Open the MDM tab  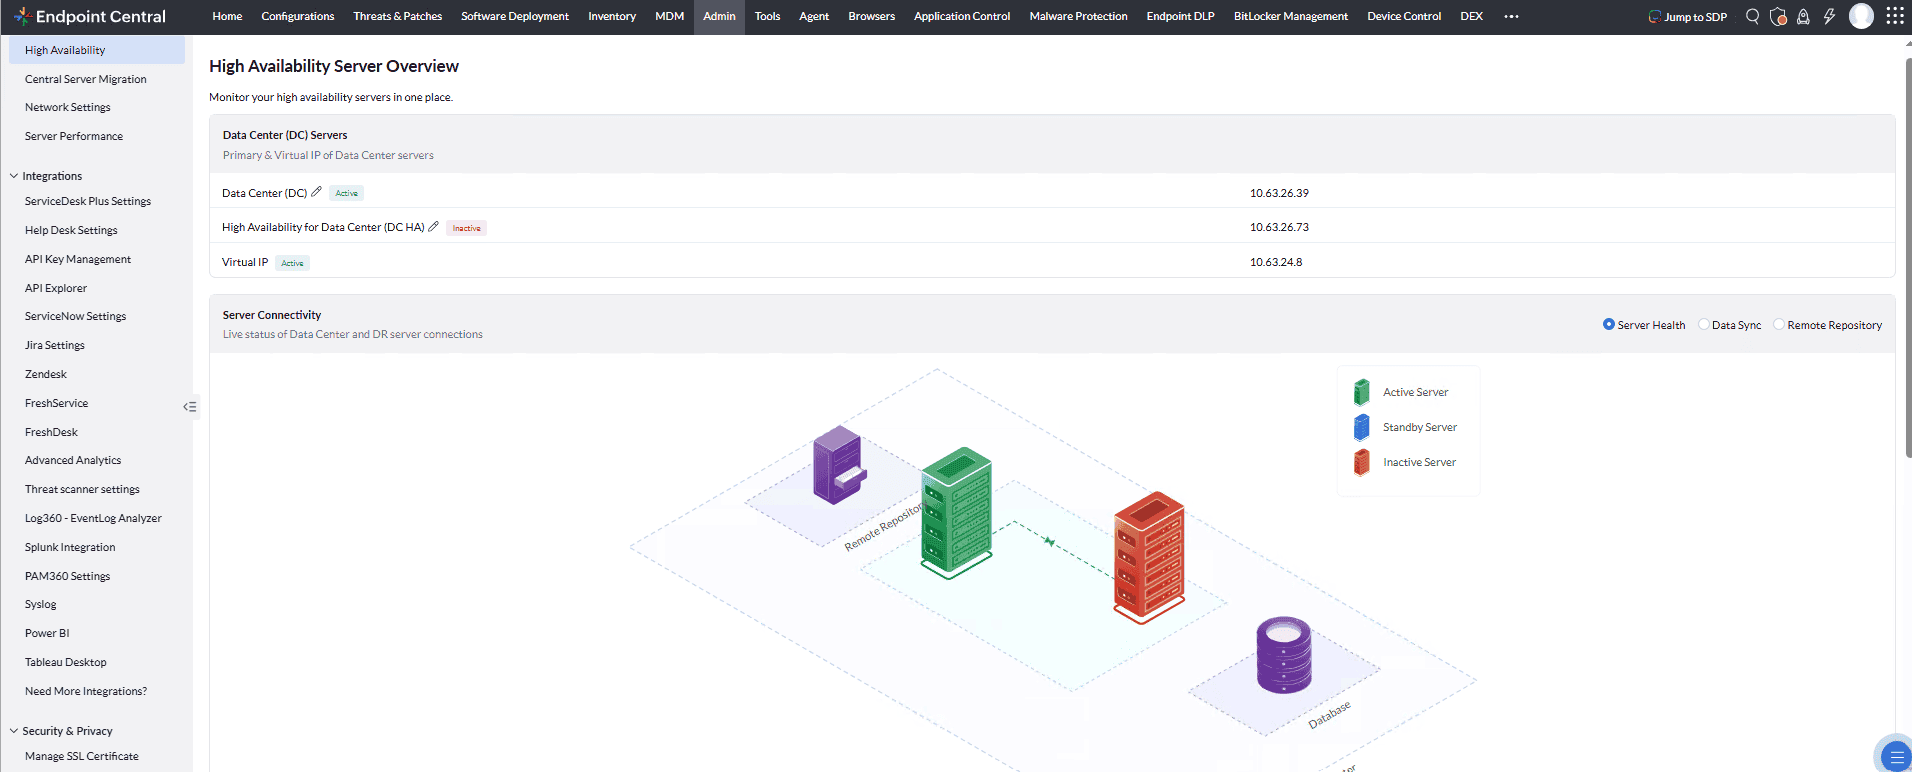click(x=669, y=16)
